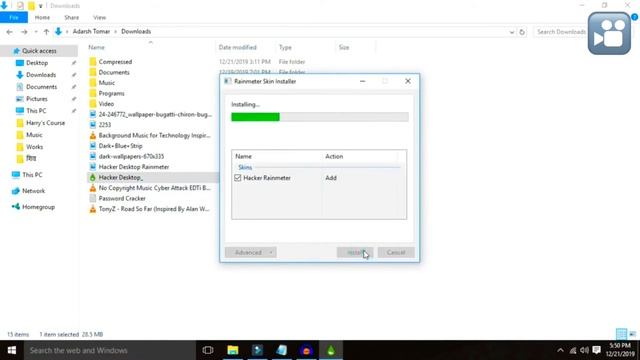Image resolution: width=640 pixels, height=360 pixels.
Task: Switch to the Home ribbon tab
Action: click(42, 18)
